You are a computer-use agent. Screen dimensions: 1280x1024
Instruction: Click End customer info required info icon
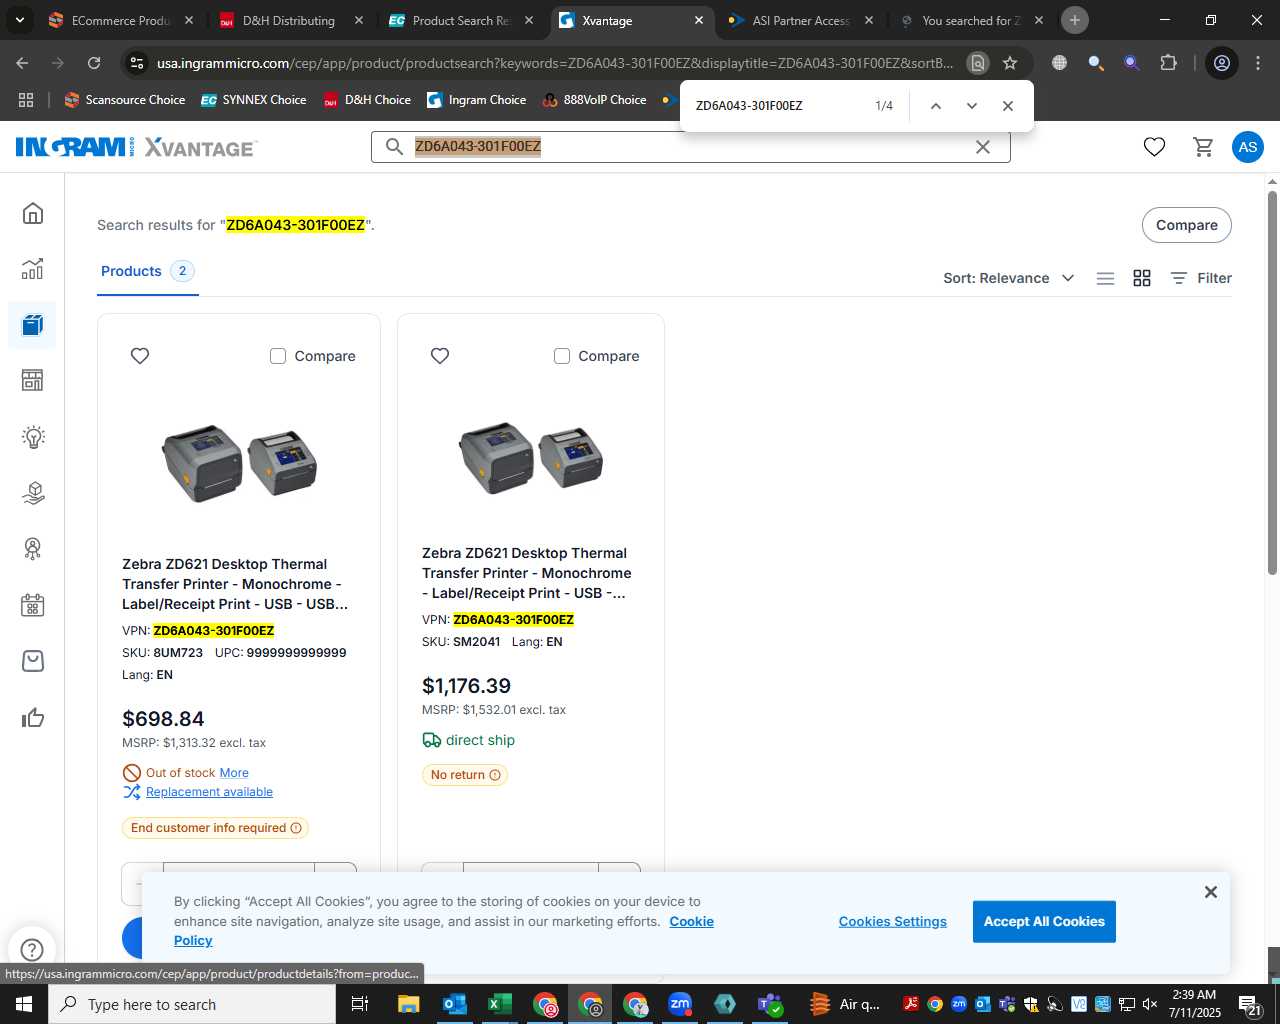(296, 828)
